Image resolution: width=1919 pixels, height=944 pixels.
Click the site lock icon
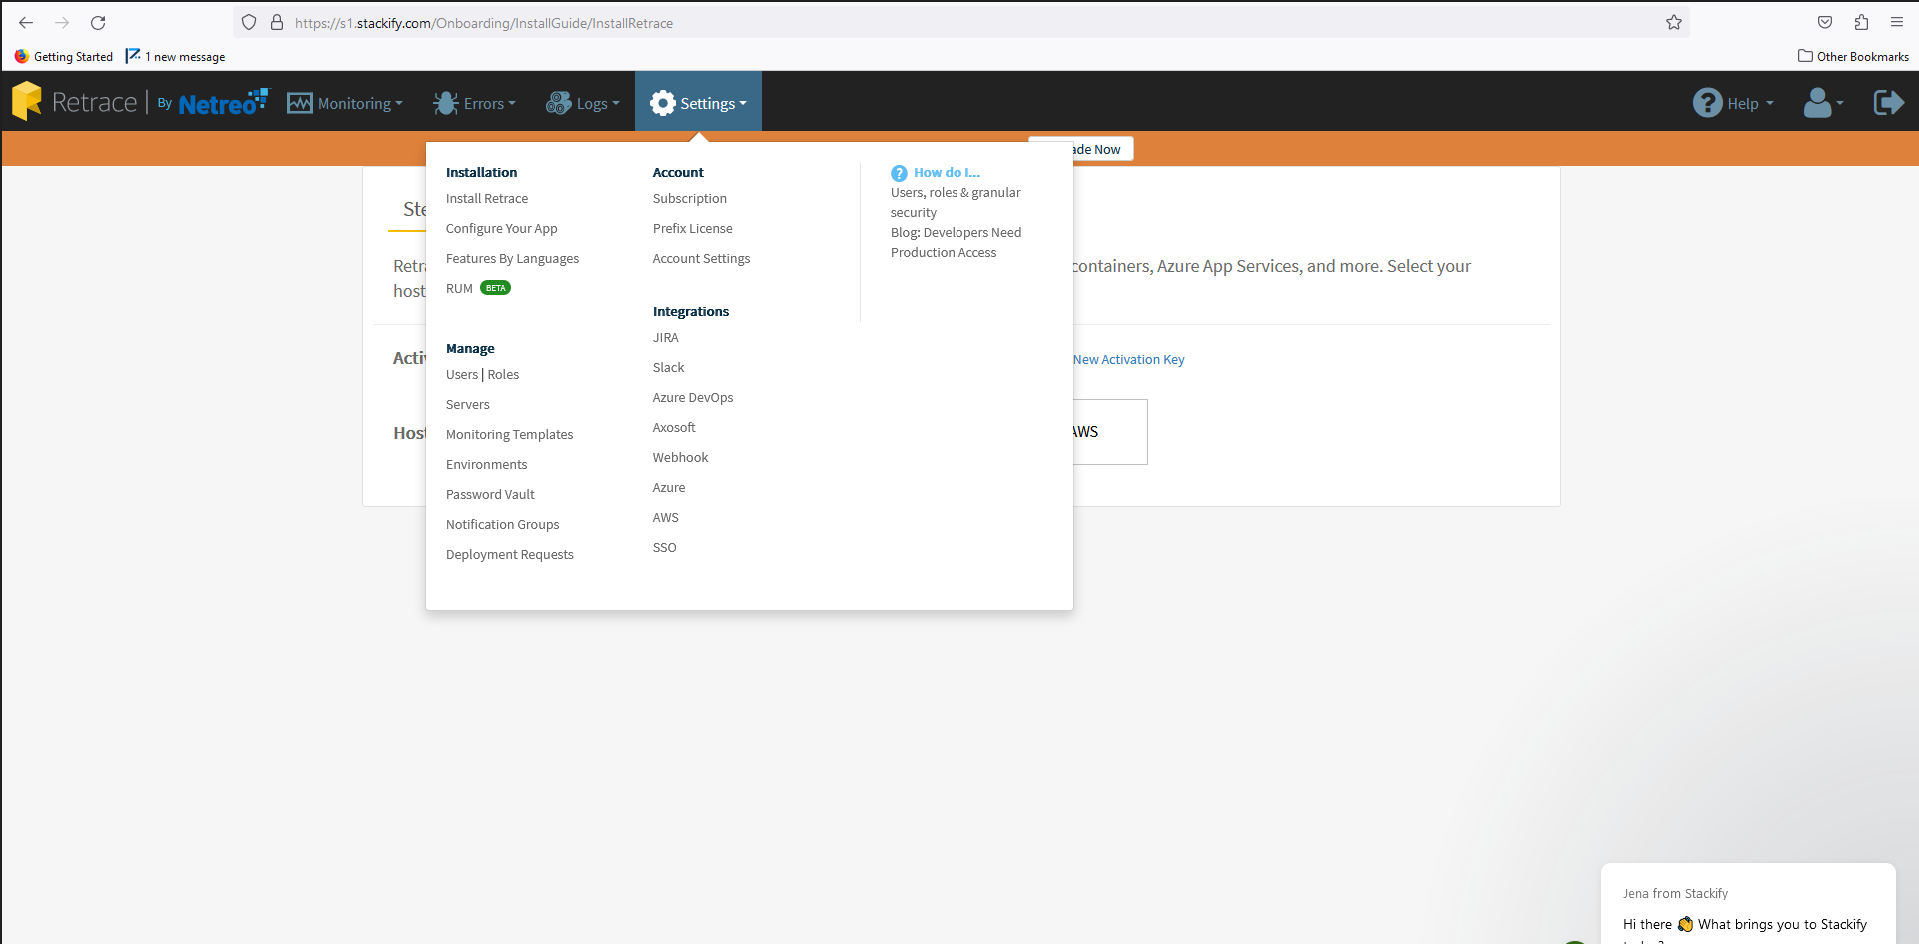pyautogui.click(x=277, y=22)
